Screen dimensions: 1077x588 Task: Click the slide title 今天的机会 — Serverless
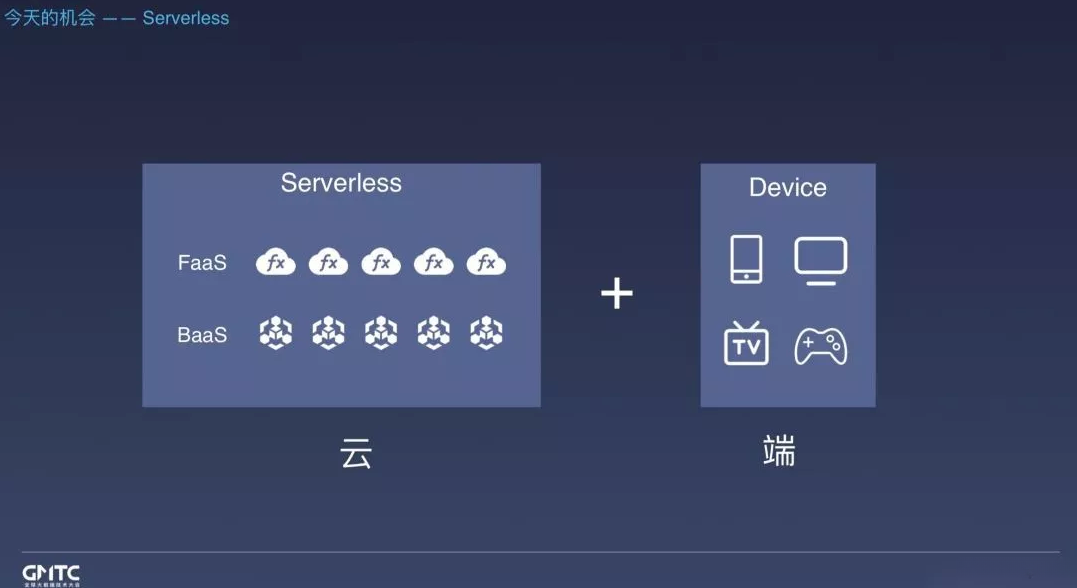click(117, 18)
